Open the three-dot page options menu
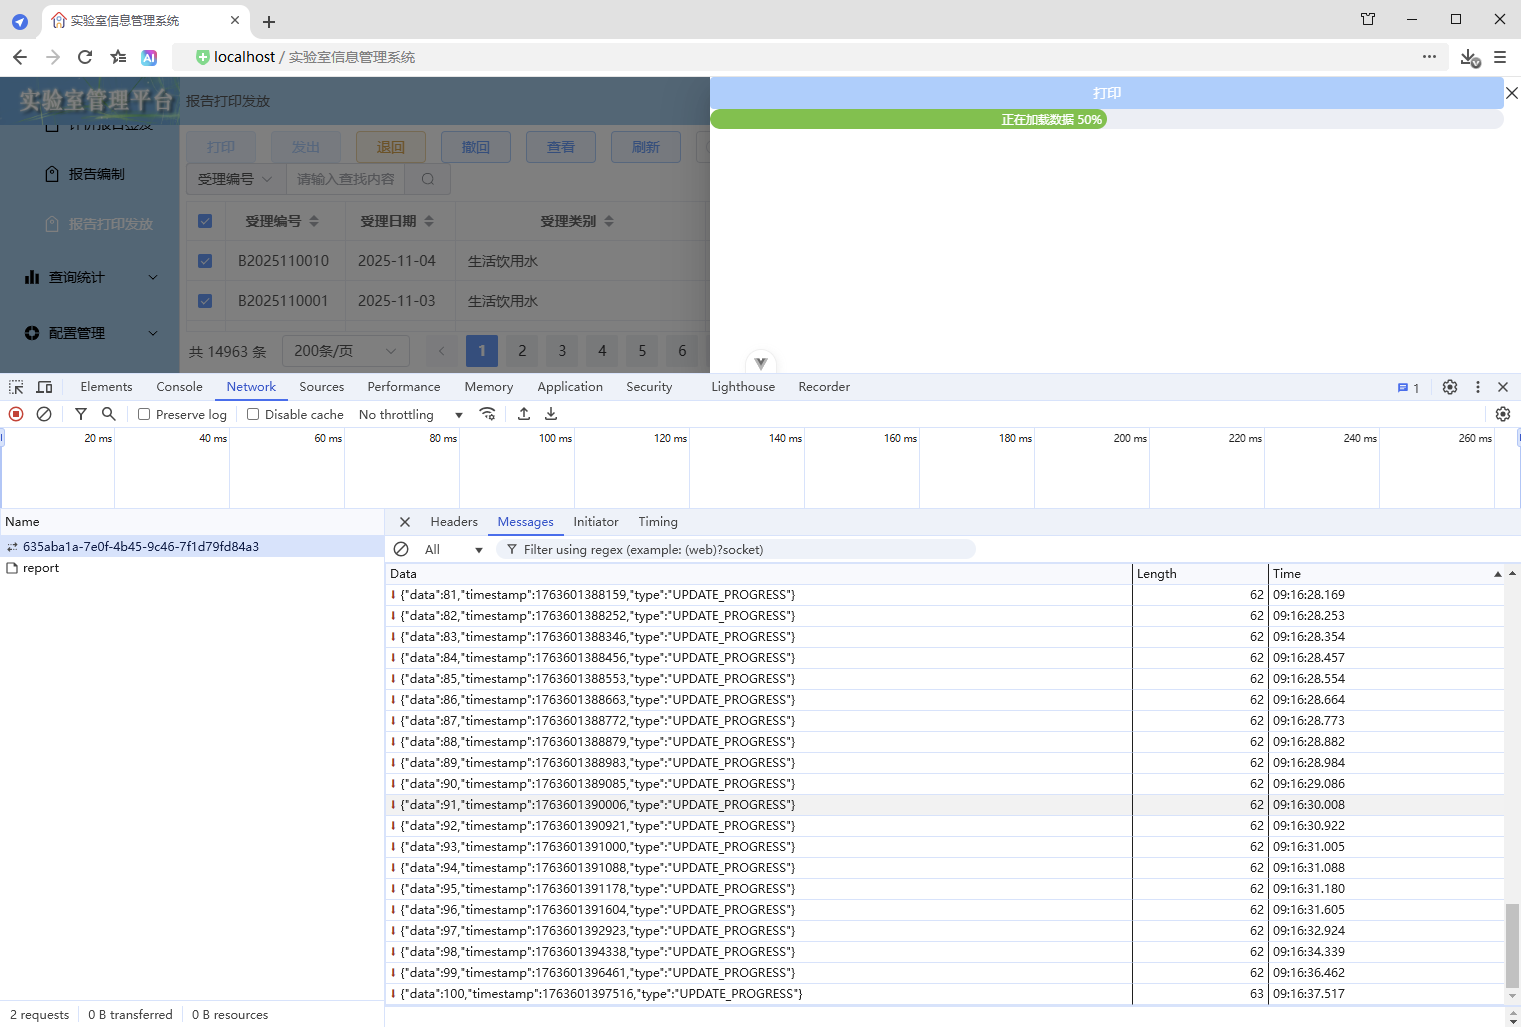Image resolution: width=1521 pixels, height=1027 pixels. pyautogui.click(x=1429, y=57)
